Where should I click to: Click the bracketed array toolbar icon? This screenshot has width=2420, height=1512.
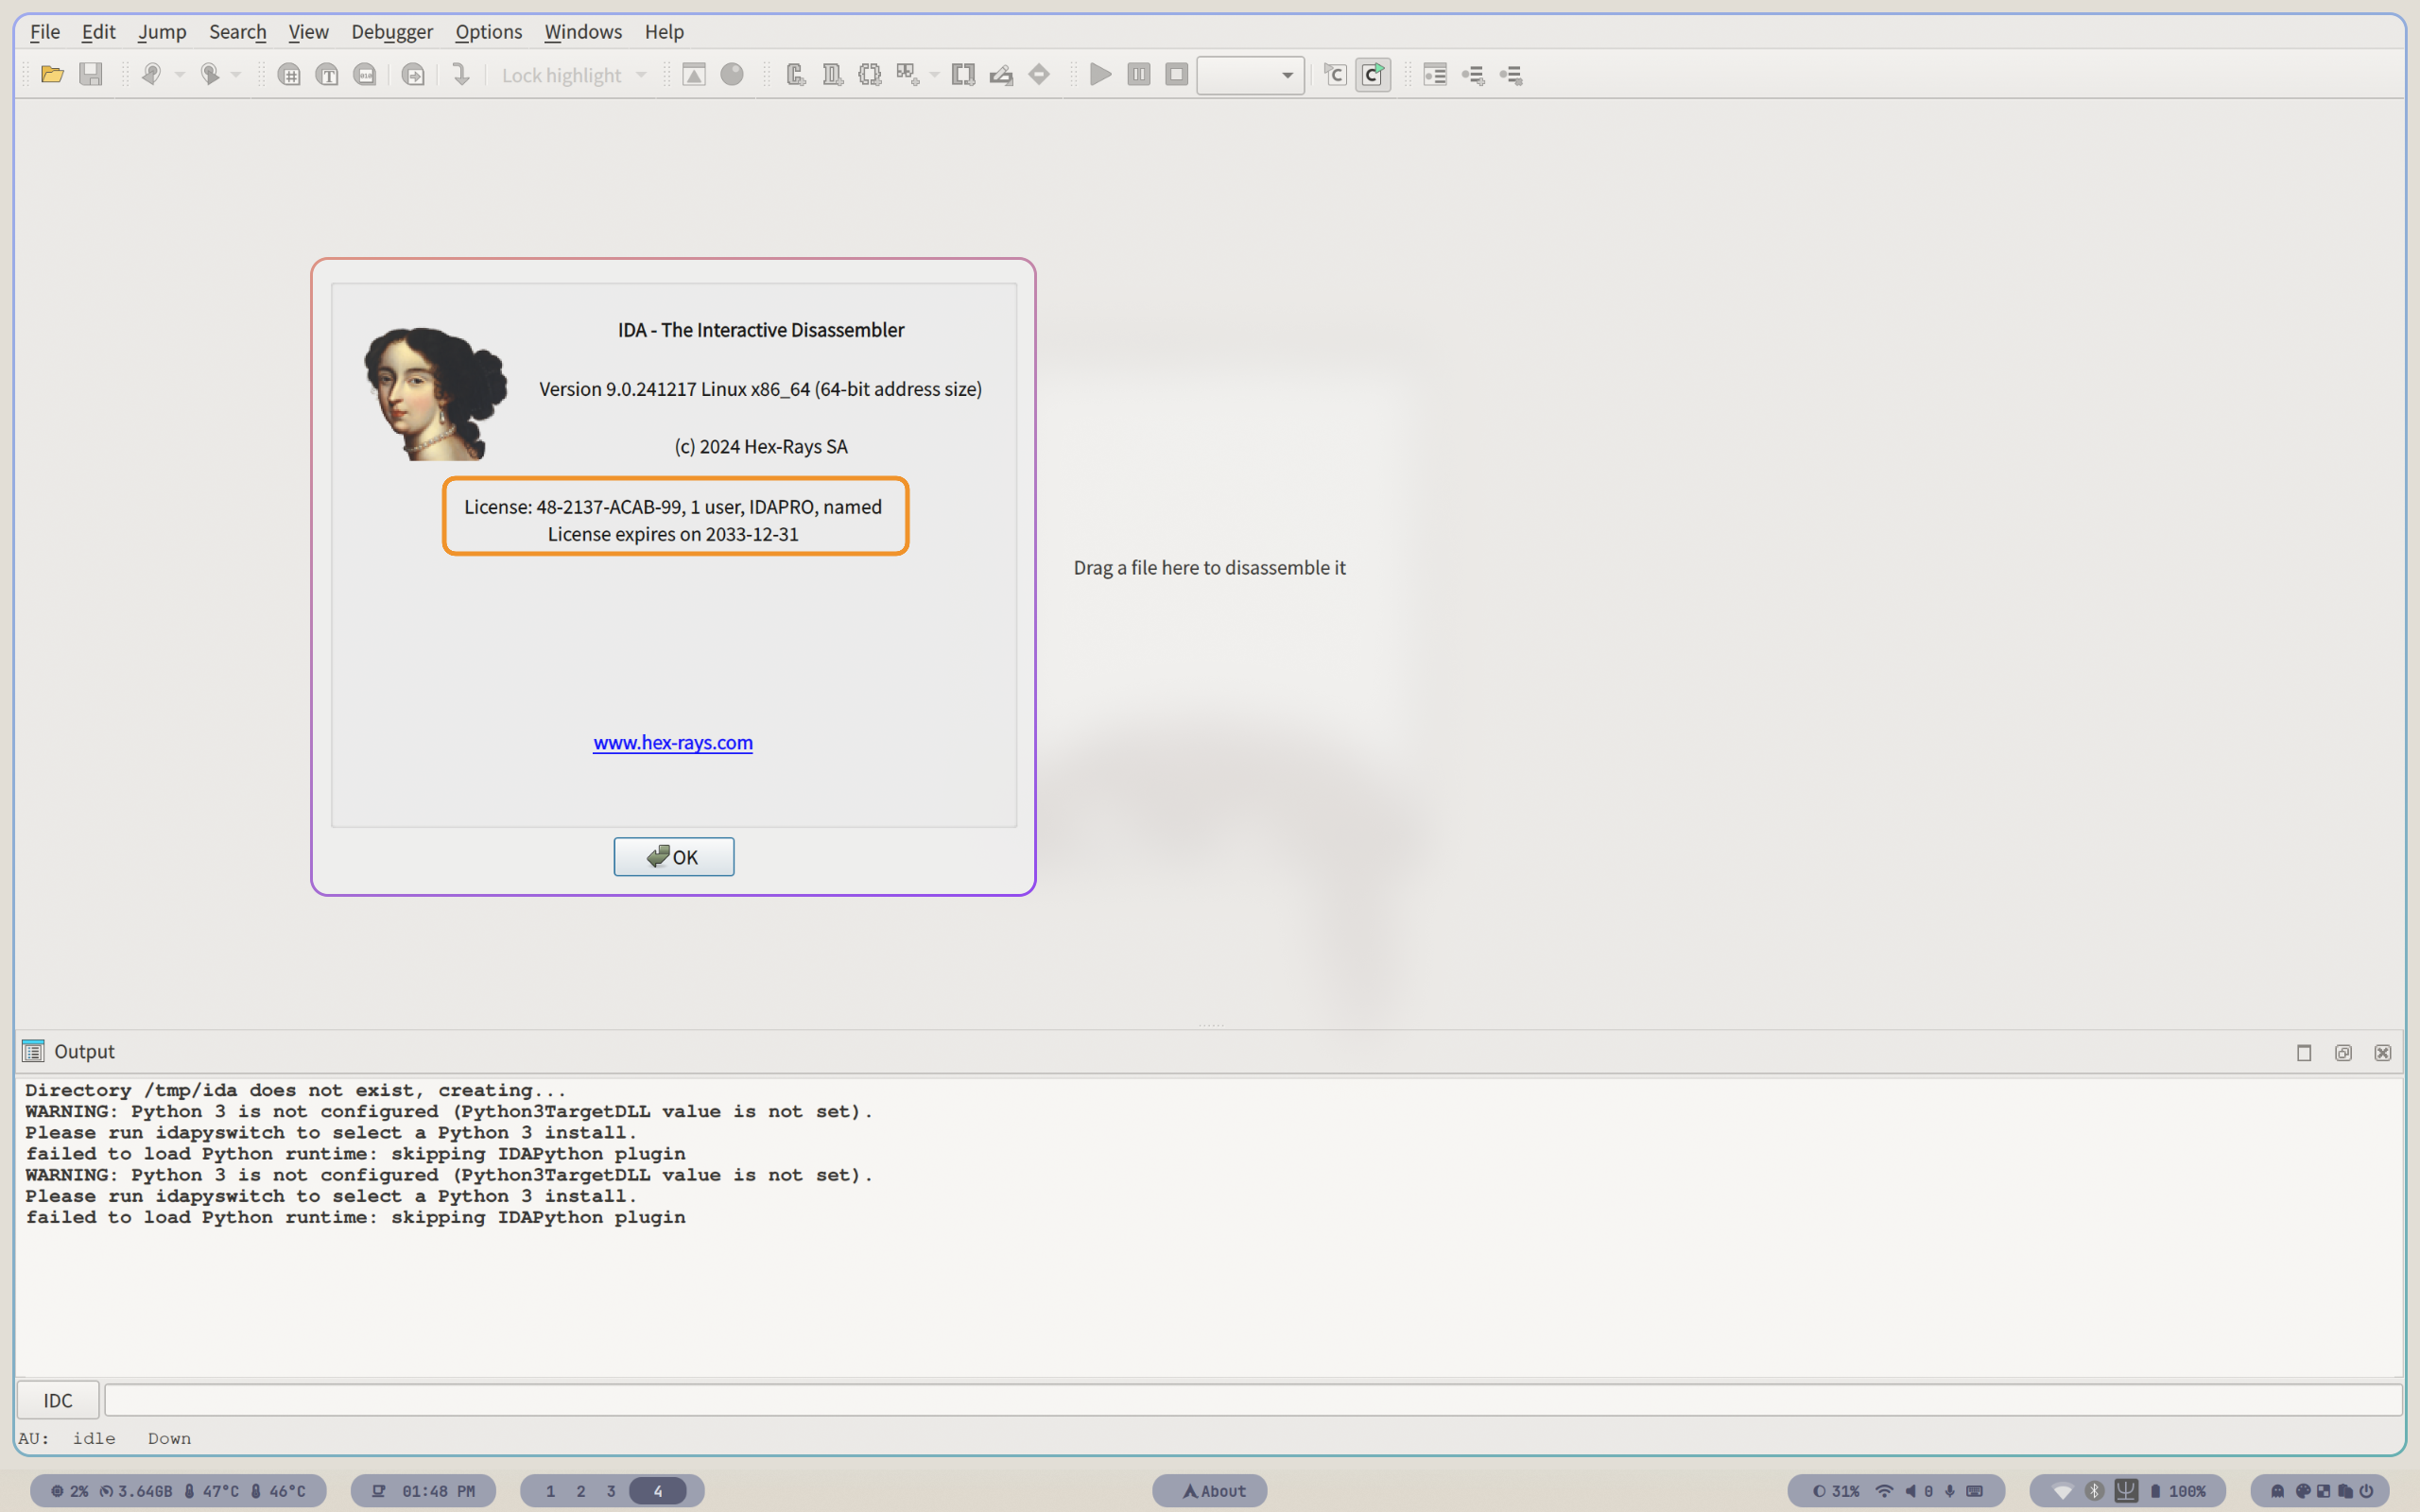870,74
